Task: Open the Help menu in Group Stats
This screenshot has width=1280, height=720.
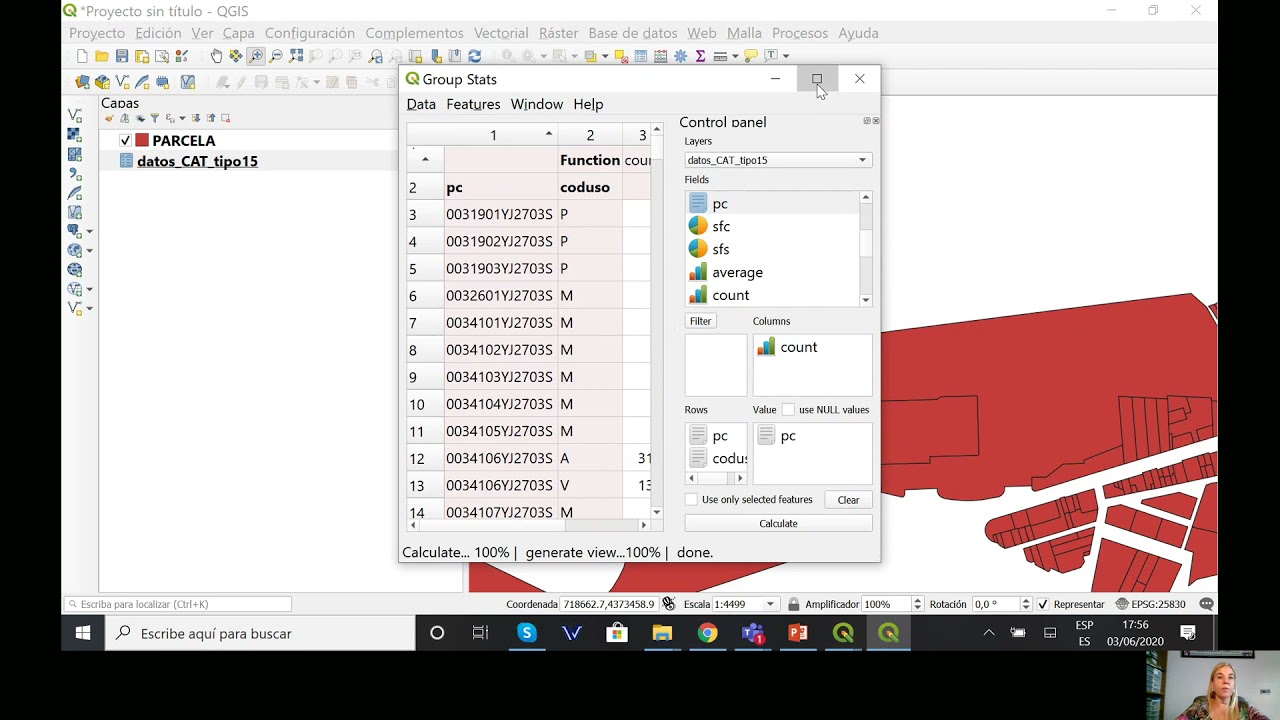Action: 588,104
